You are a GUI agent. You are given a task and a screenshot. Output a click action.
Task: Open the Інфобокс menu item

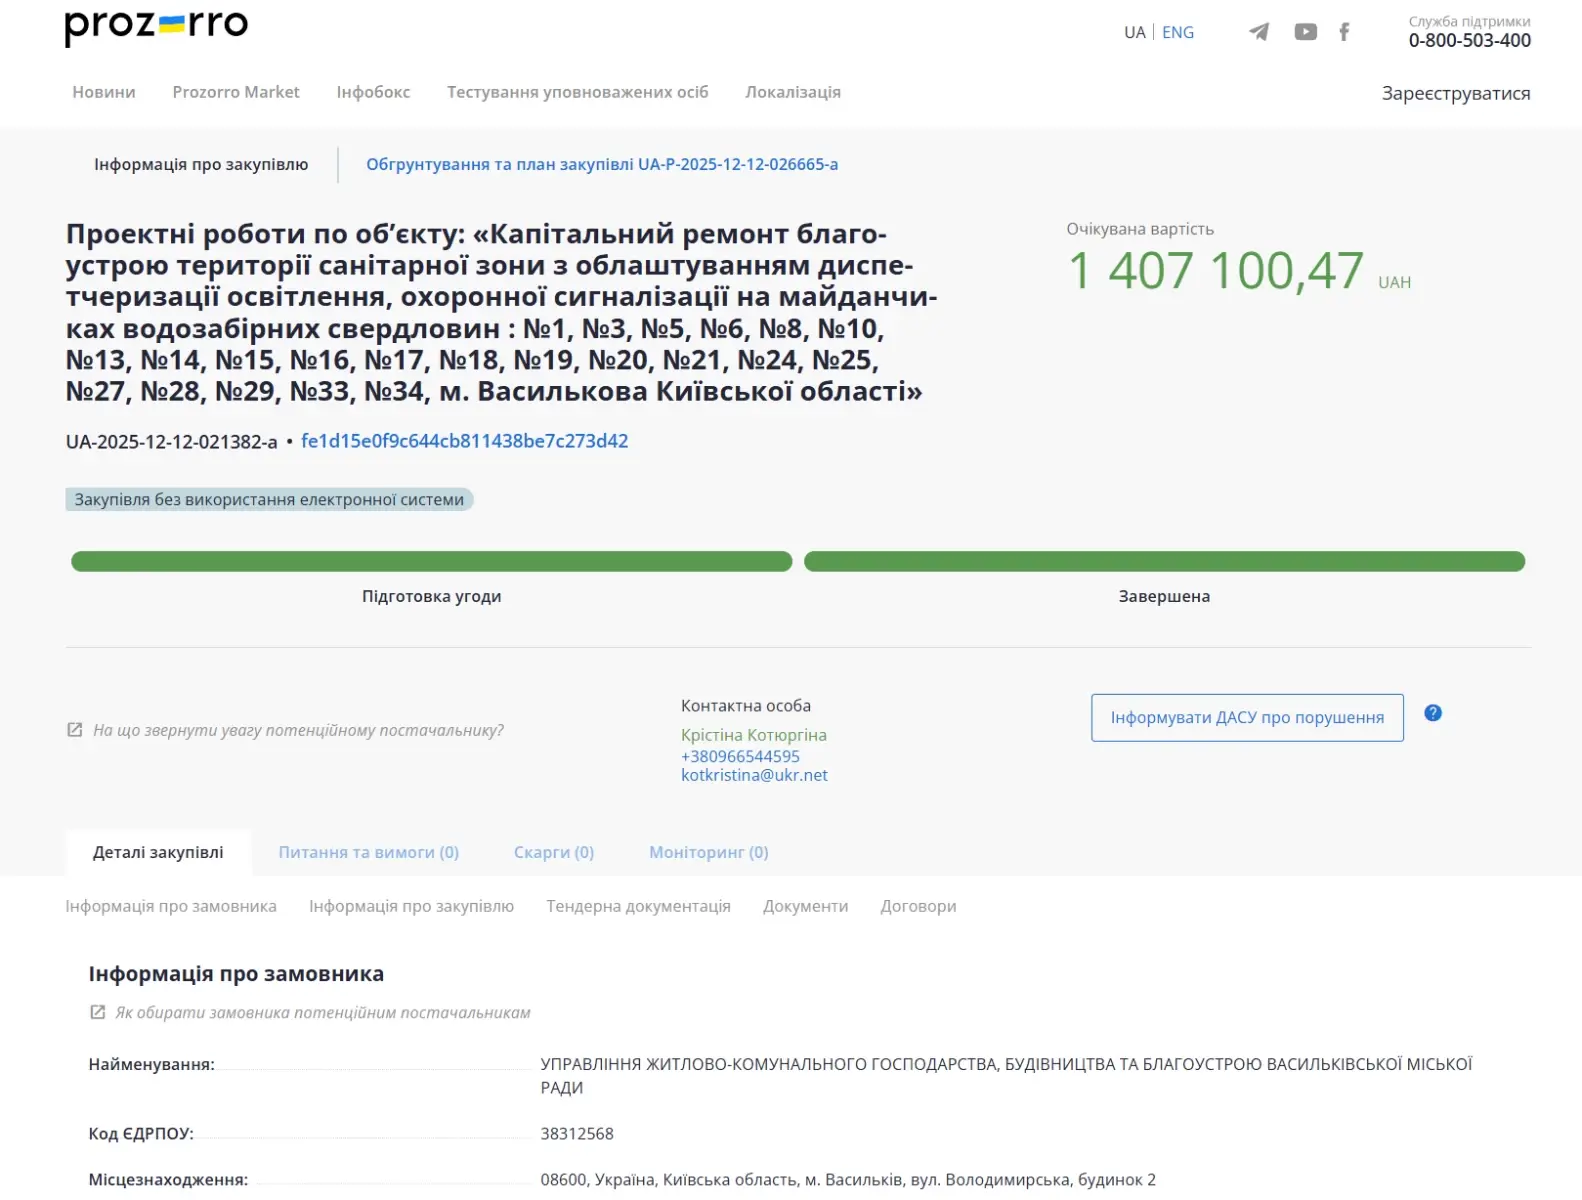click(373, 92)
